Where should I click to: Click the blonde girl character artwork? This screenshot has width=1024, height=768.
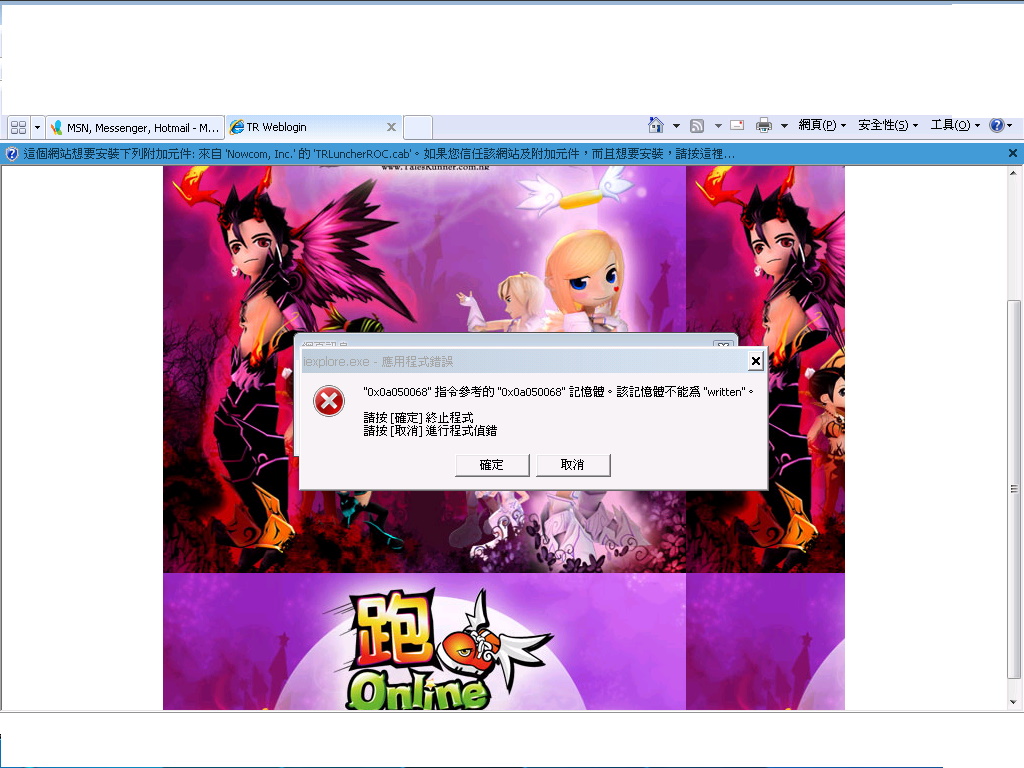(586, 281)
